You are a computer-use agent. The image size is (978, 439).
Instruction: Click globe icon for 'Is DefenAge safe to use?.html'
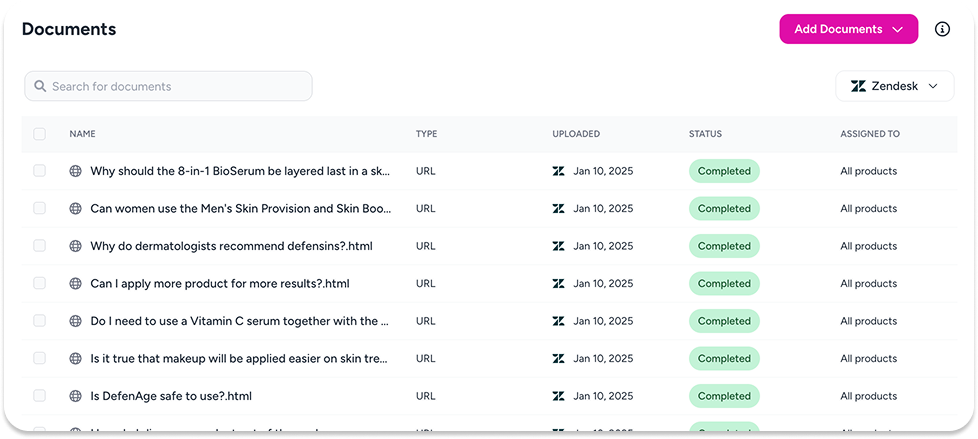[75, 396]
